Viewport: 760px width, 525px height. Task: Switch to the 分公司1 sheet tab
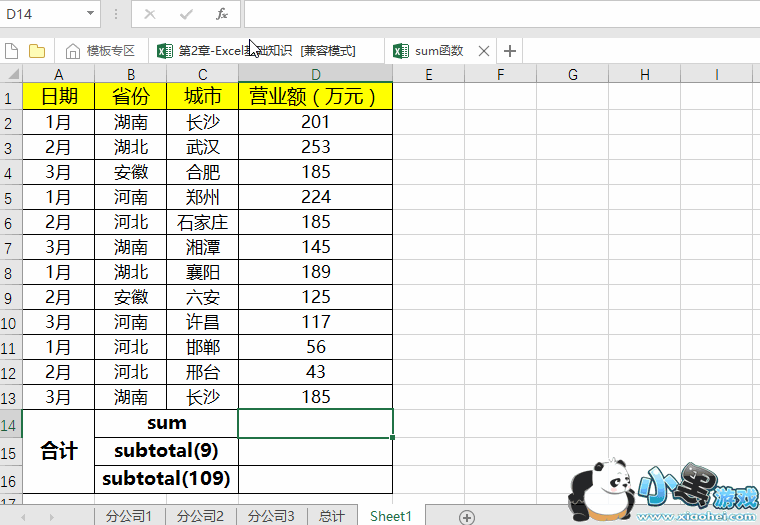129,516
